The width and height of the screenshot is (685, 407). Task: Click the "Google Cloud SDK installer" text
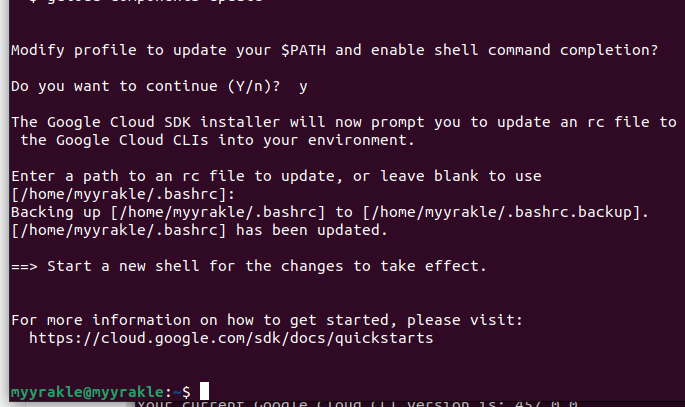point(159,122)
